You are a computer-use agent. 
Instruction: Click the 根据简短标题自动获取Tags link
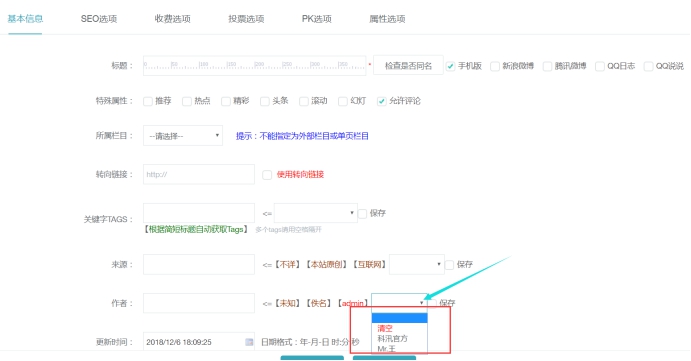point(196,229)
